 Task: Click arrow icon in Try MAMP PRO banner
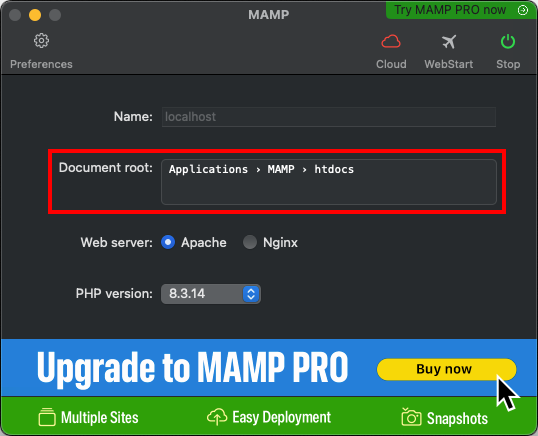(523, 10)
